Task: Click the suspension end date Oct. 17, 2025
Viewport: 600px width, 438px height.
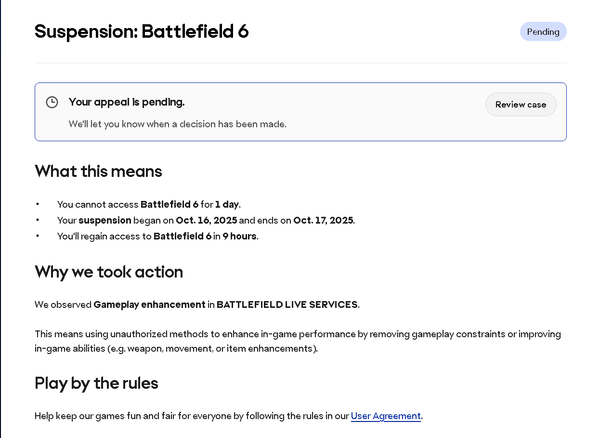Action: [x=323, y=220]
